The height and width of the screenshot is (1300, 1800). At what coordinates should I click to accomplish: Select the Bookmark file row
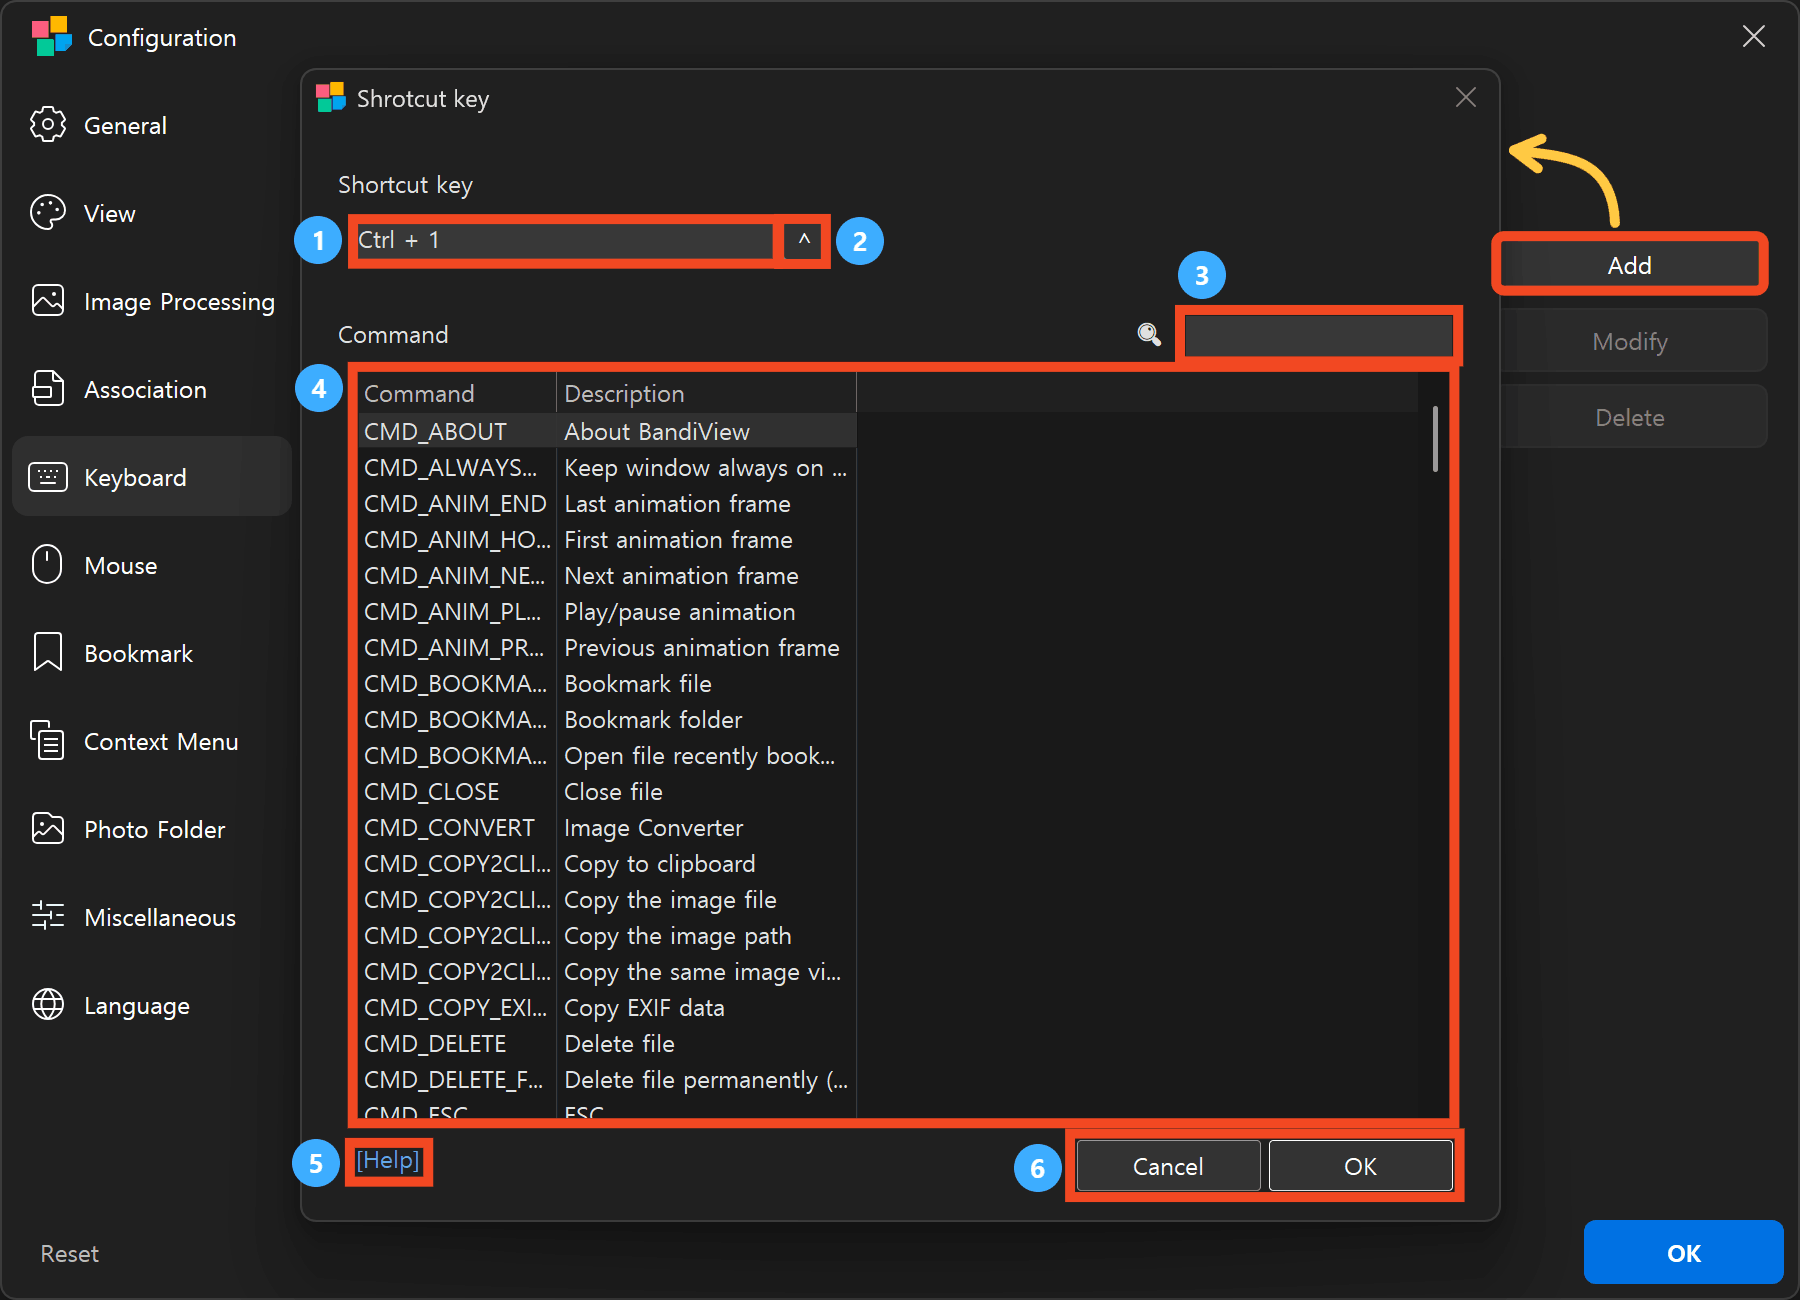[607, 684]
